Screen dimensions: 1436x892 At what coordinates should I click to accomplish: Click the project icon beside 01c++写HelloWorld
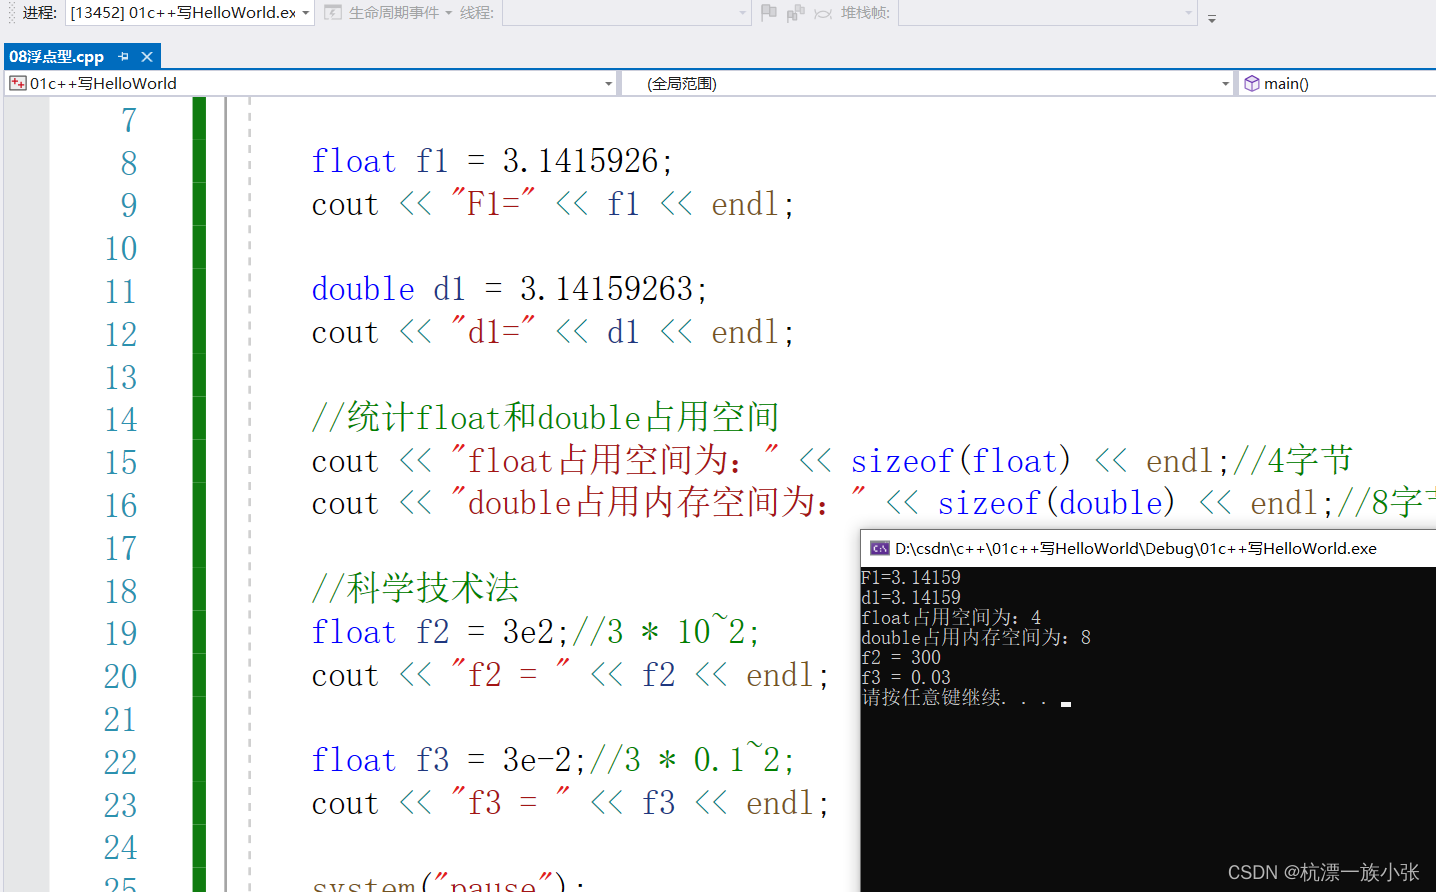click(18, 84)
